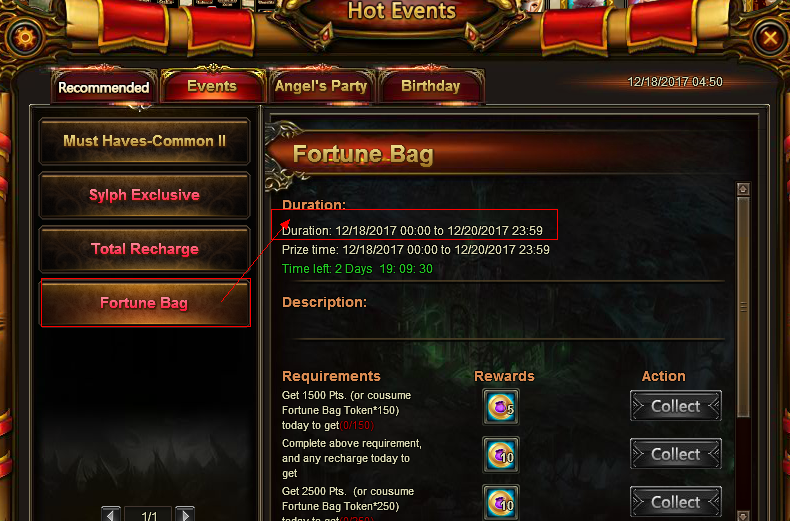Go to previous page arrow
The image size is (790, 521).
click(110, 514)
